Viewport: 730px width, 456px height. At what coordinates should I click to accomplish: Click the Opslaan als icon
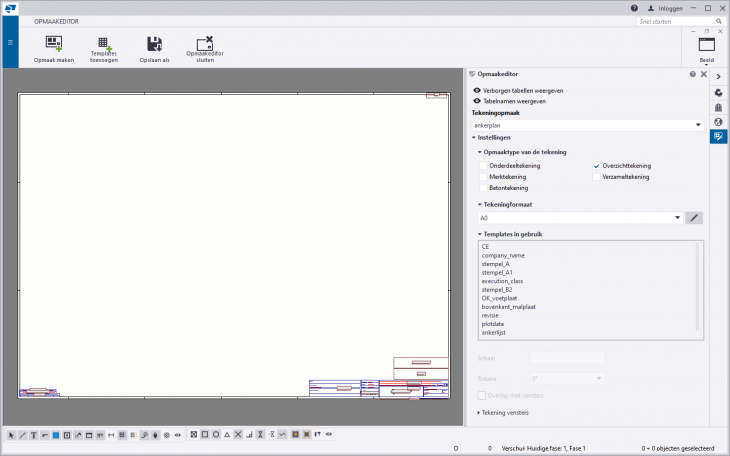[154, 43]
